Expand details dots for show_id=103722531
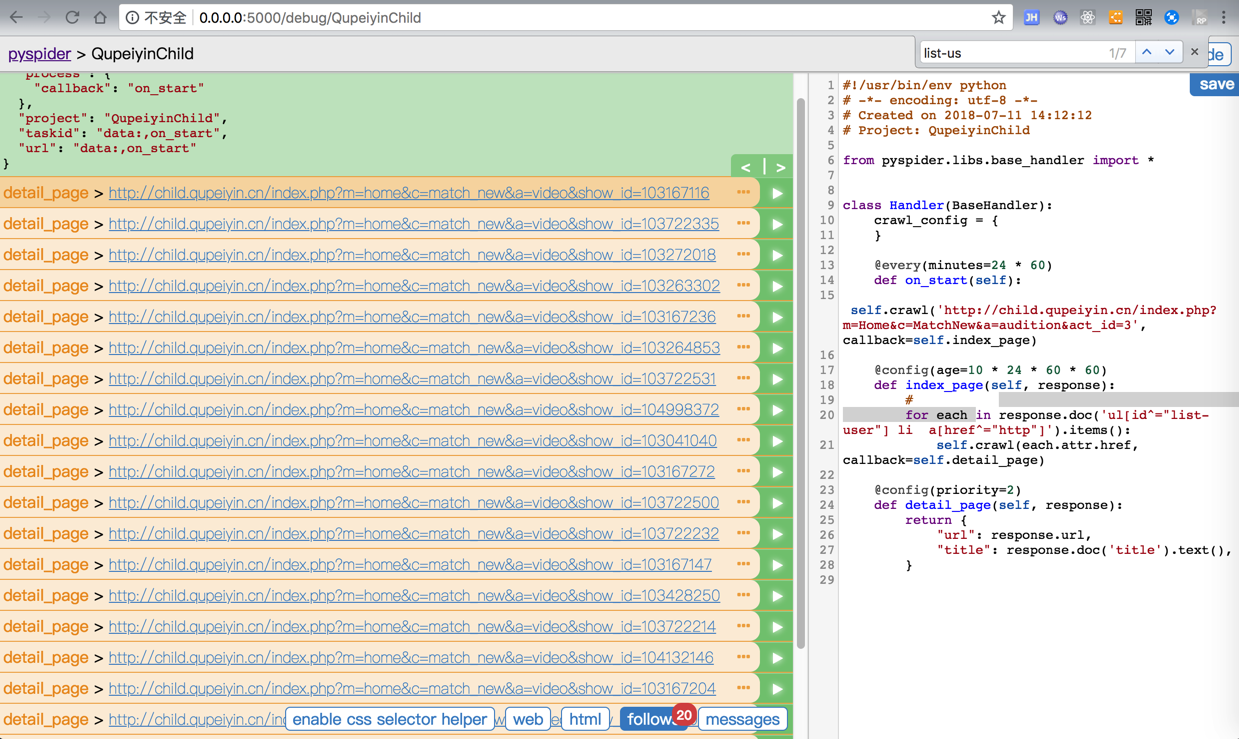1239x739 pixels. pyautogui.click(x=743, y=378)
